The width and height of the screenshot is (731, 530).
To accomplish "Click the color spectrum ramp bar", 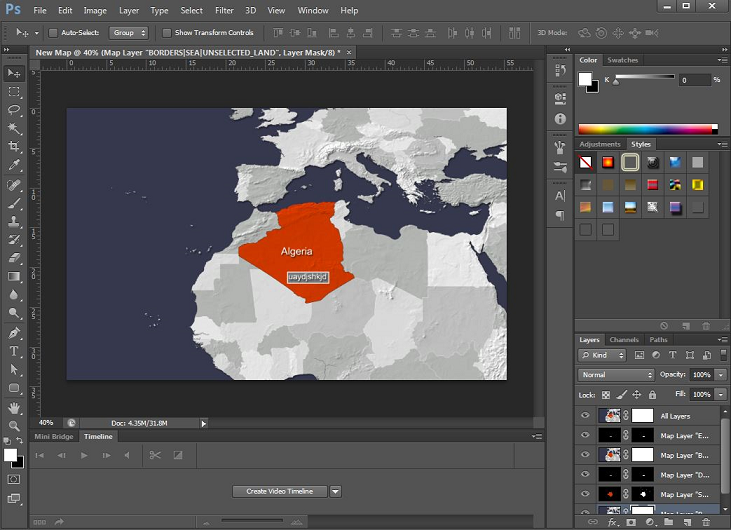I will [x=647, y=128].
